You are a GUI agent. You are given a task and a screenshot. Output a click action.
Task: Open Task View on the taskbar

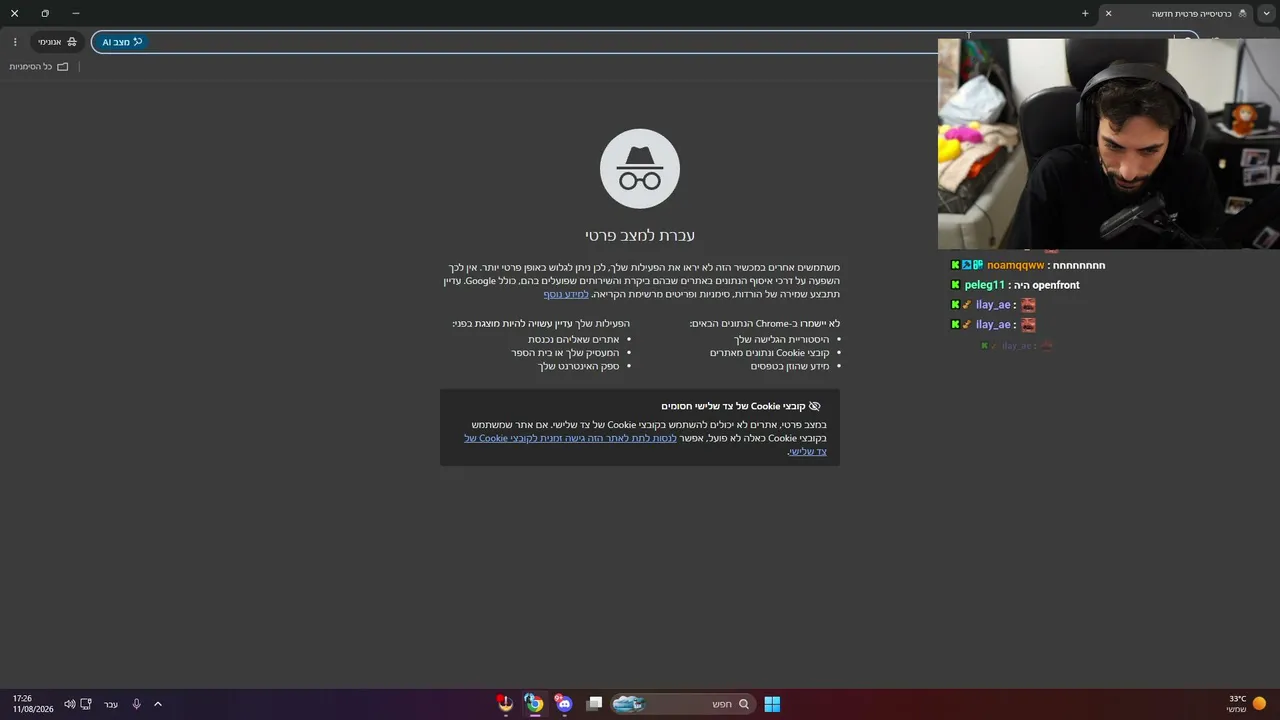coord(594,704)
